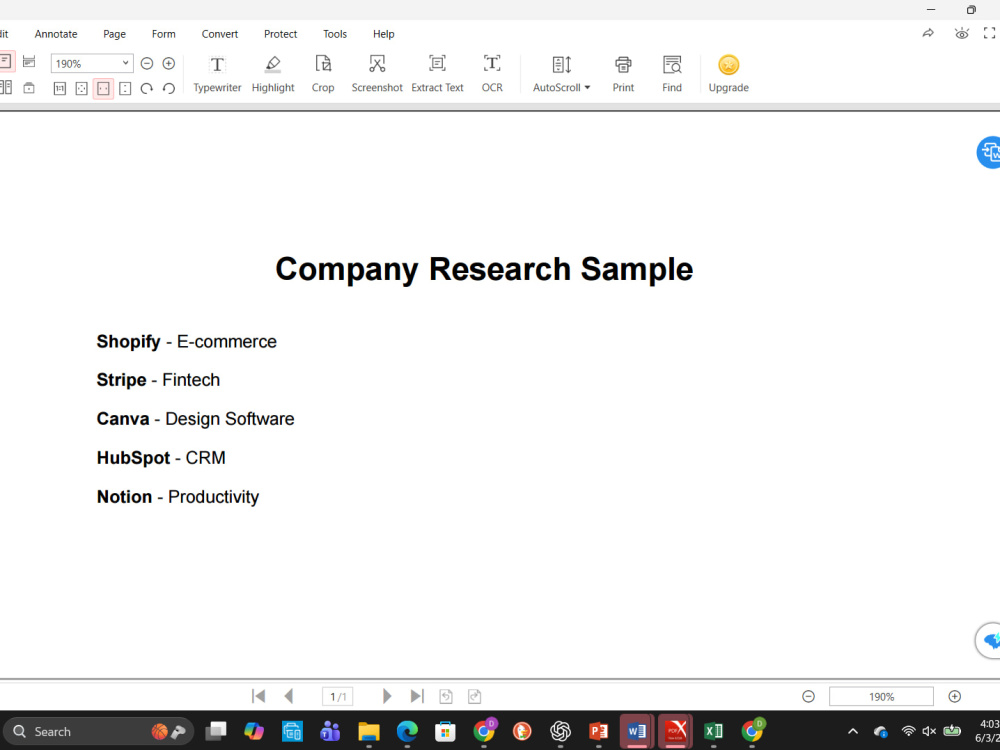Launch Microsoft Edge from taskbar
Screen dimensions: 1000x750
[x=407, y=731]
